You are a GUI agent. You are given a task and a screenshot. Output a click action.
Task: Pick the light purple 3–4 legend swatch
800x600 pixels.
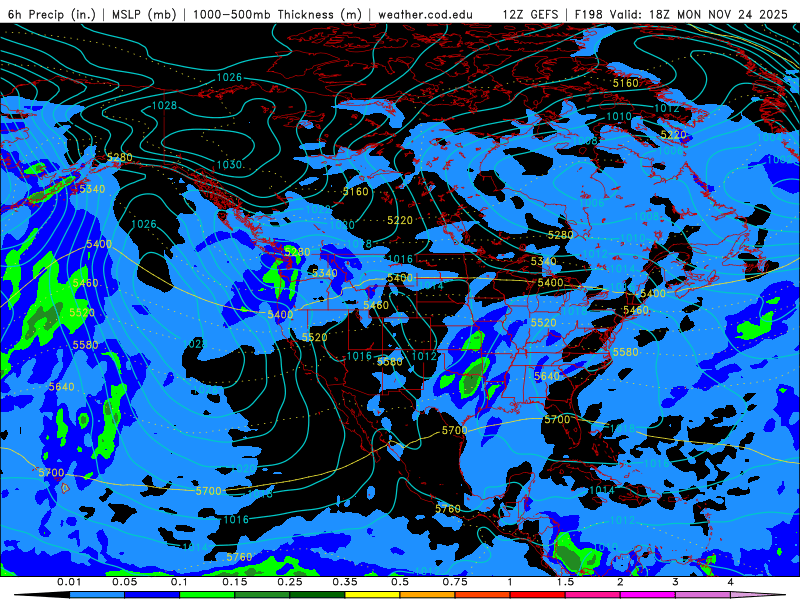tap(703, 595)
